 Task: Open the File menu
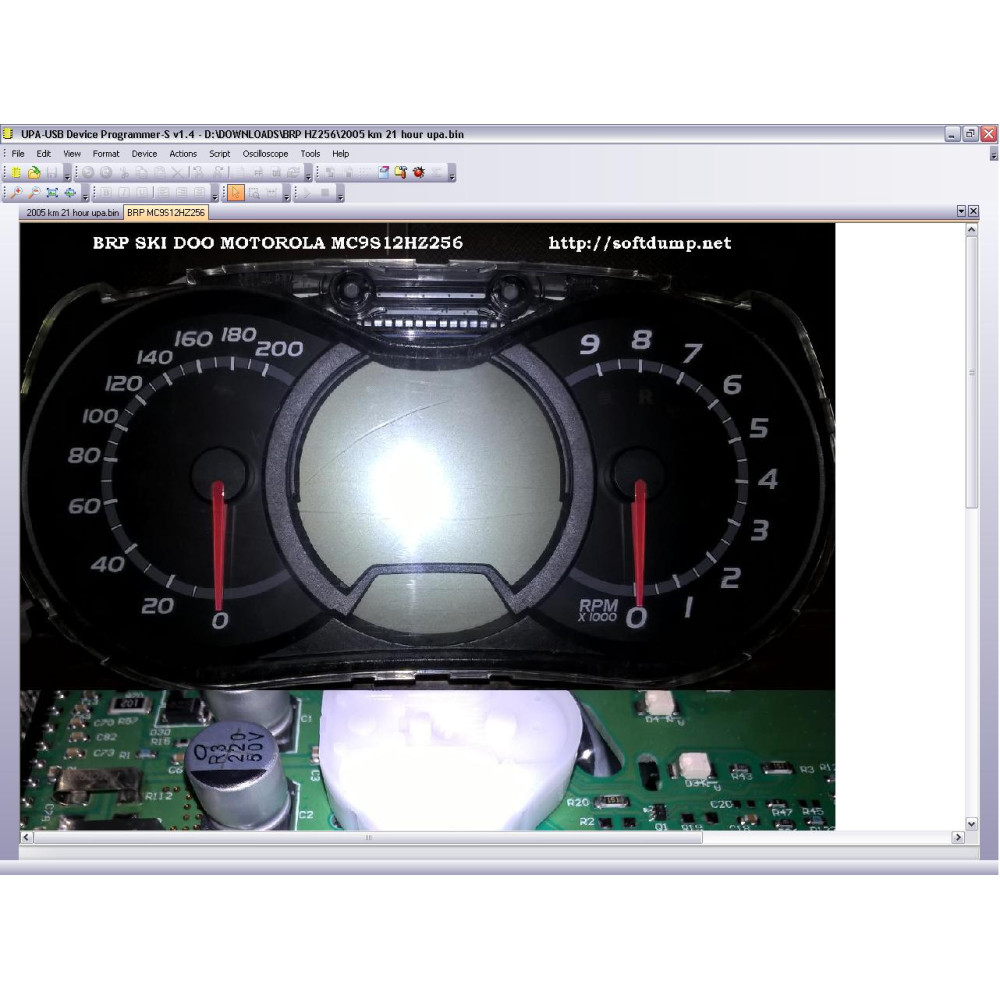pyautogui.click(x=18, y=154)
